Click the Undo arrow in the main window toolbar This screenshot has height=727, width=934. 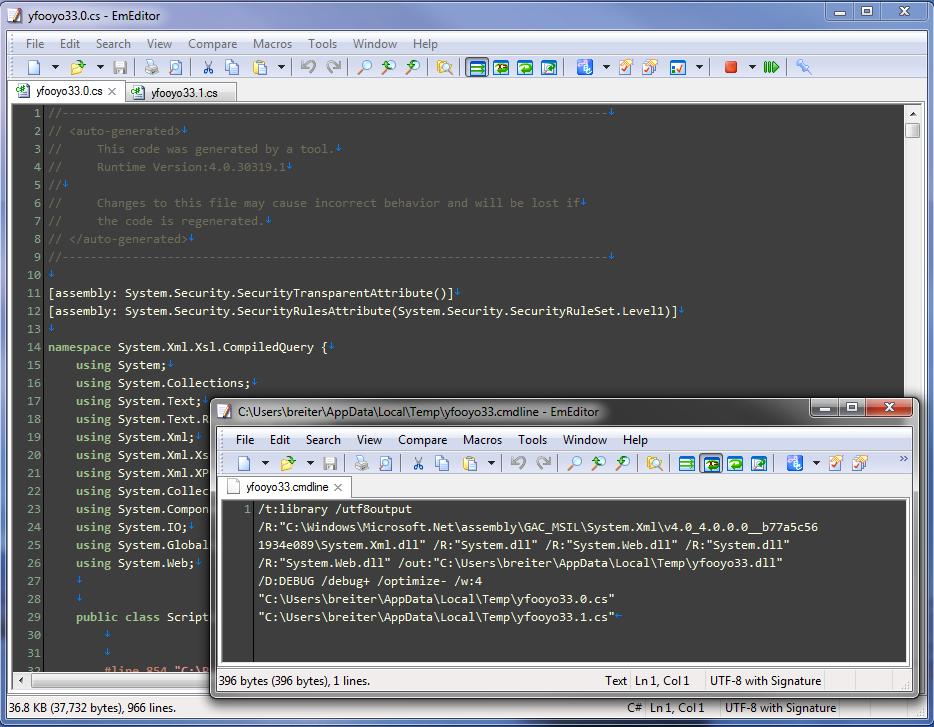tap(308, 68)
